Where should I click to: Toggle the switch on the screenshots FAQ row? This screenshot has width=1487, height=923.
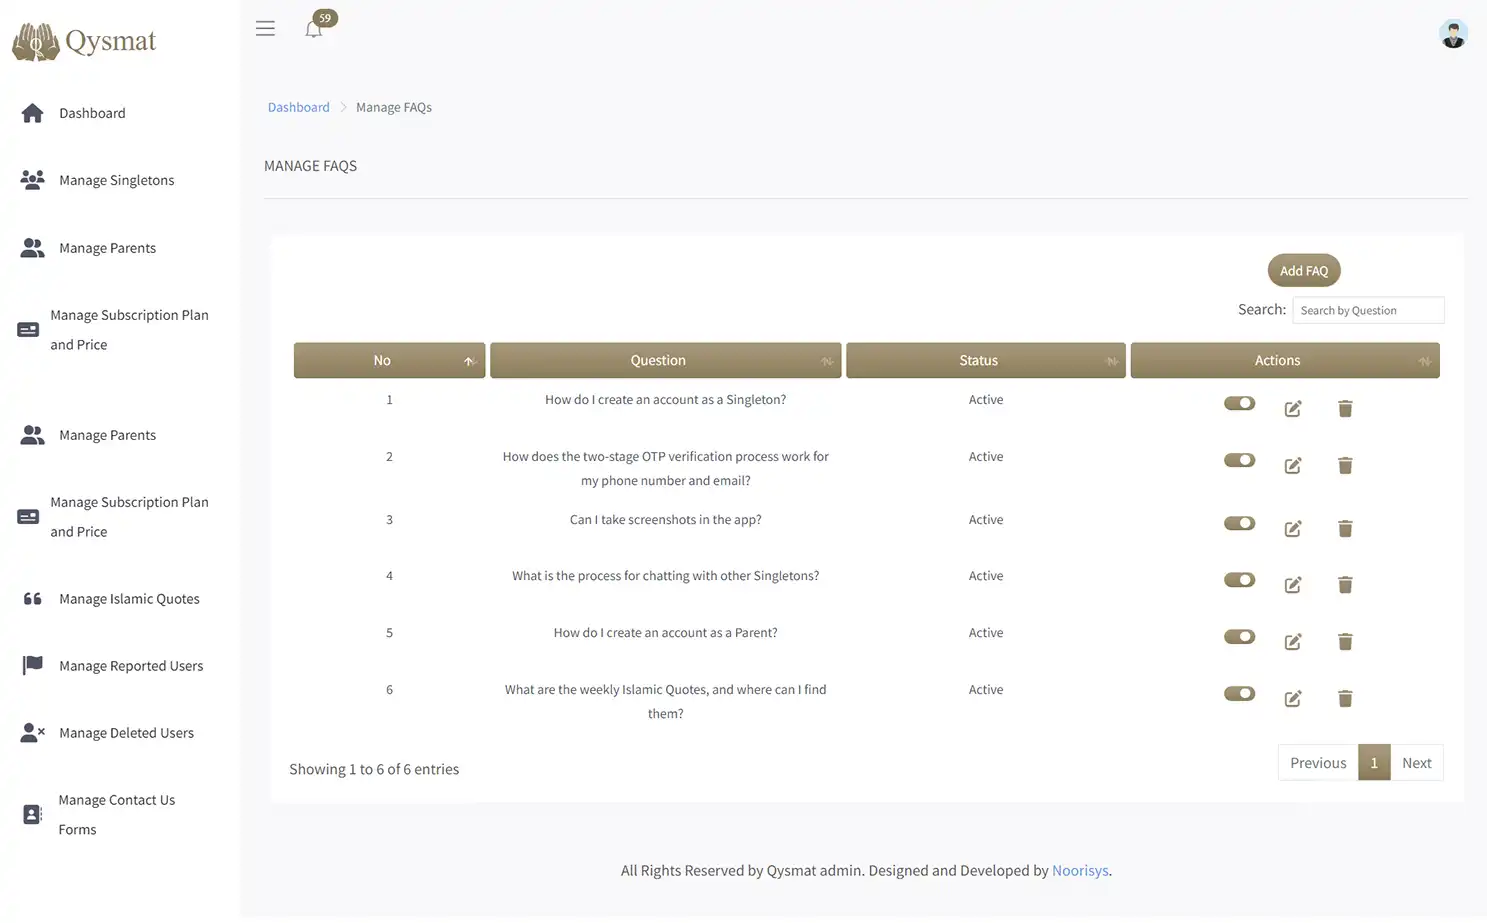pos(1239,522)
